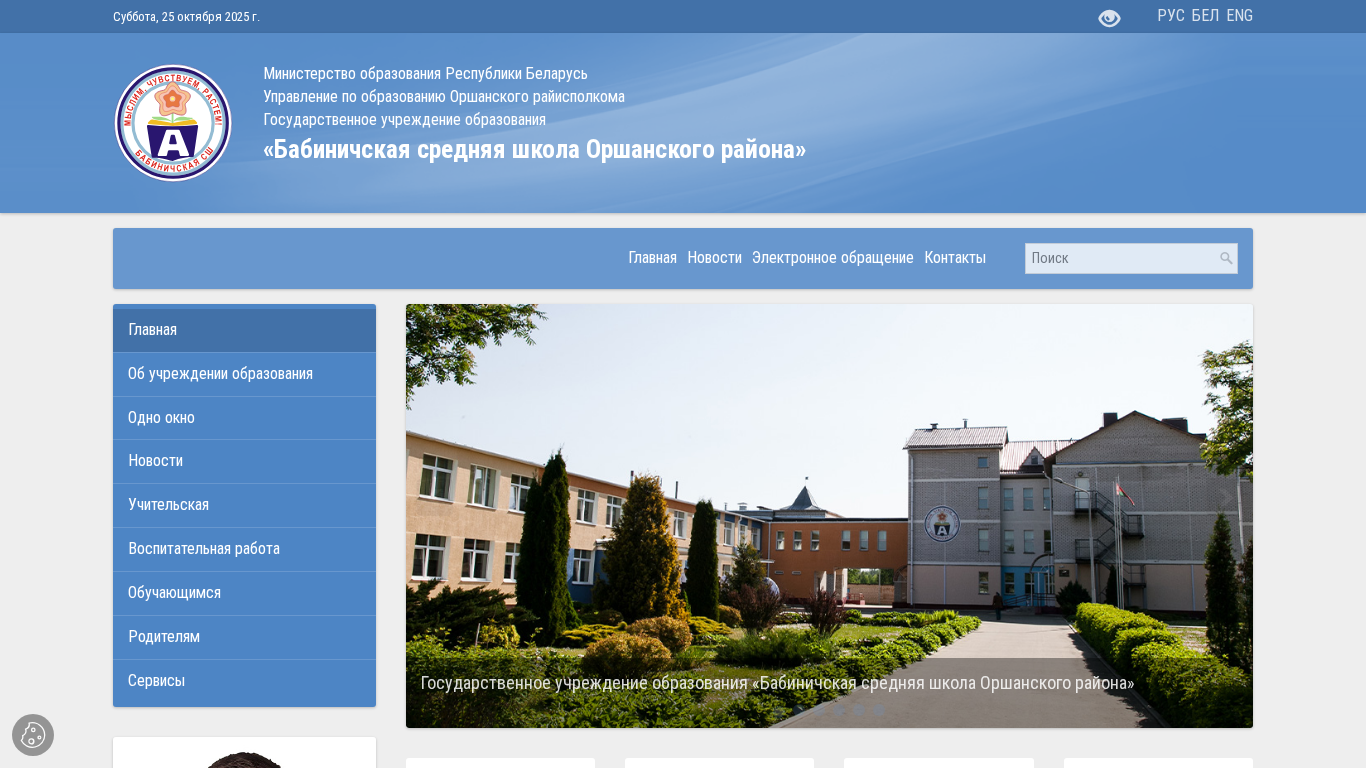Click the search magnifier icon
Image resolution: width=1366 pixels, height=768 pixels.
1226,258
